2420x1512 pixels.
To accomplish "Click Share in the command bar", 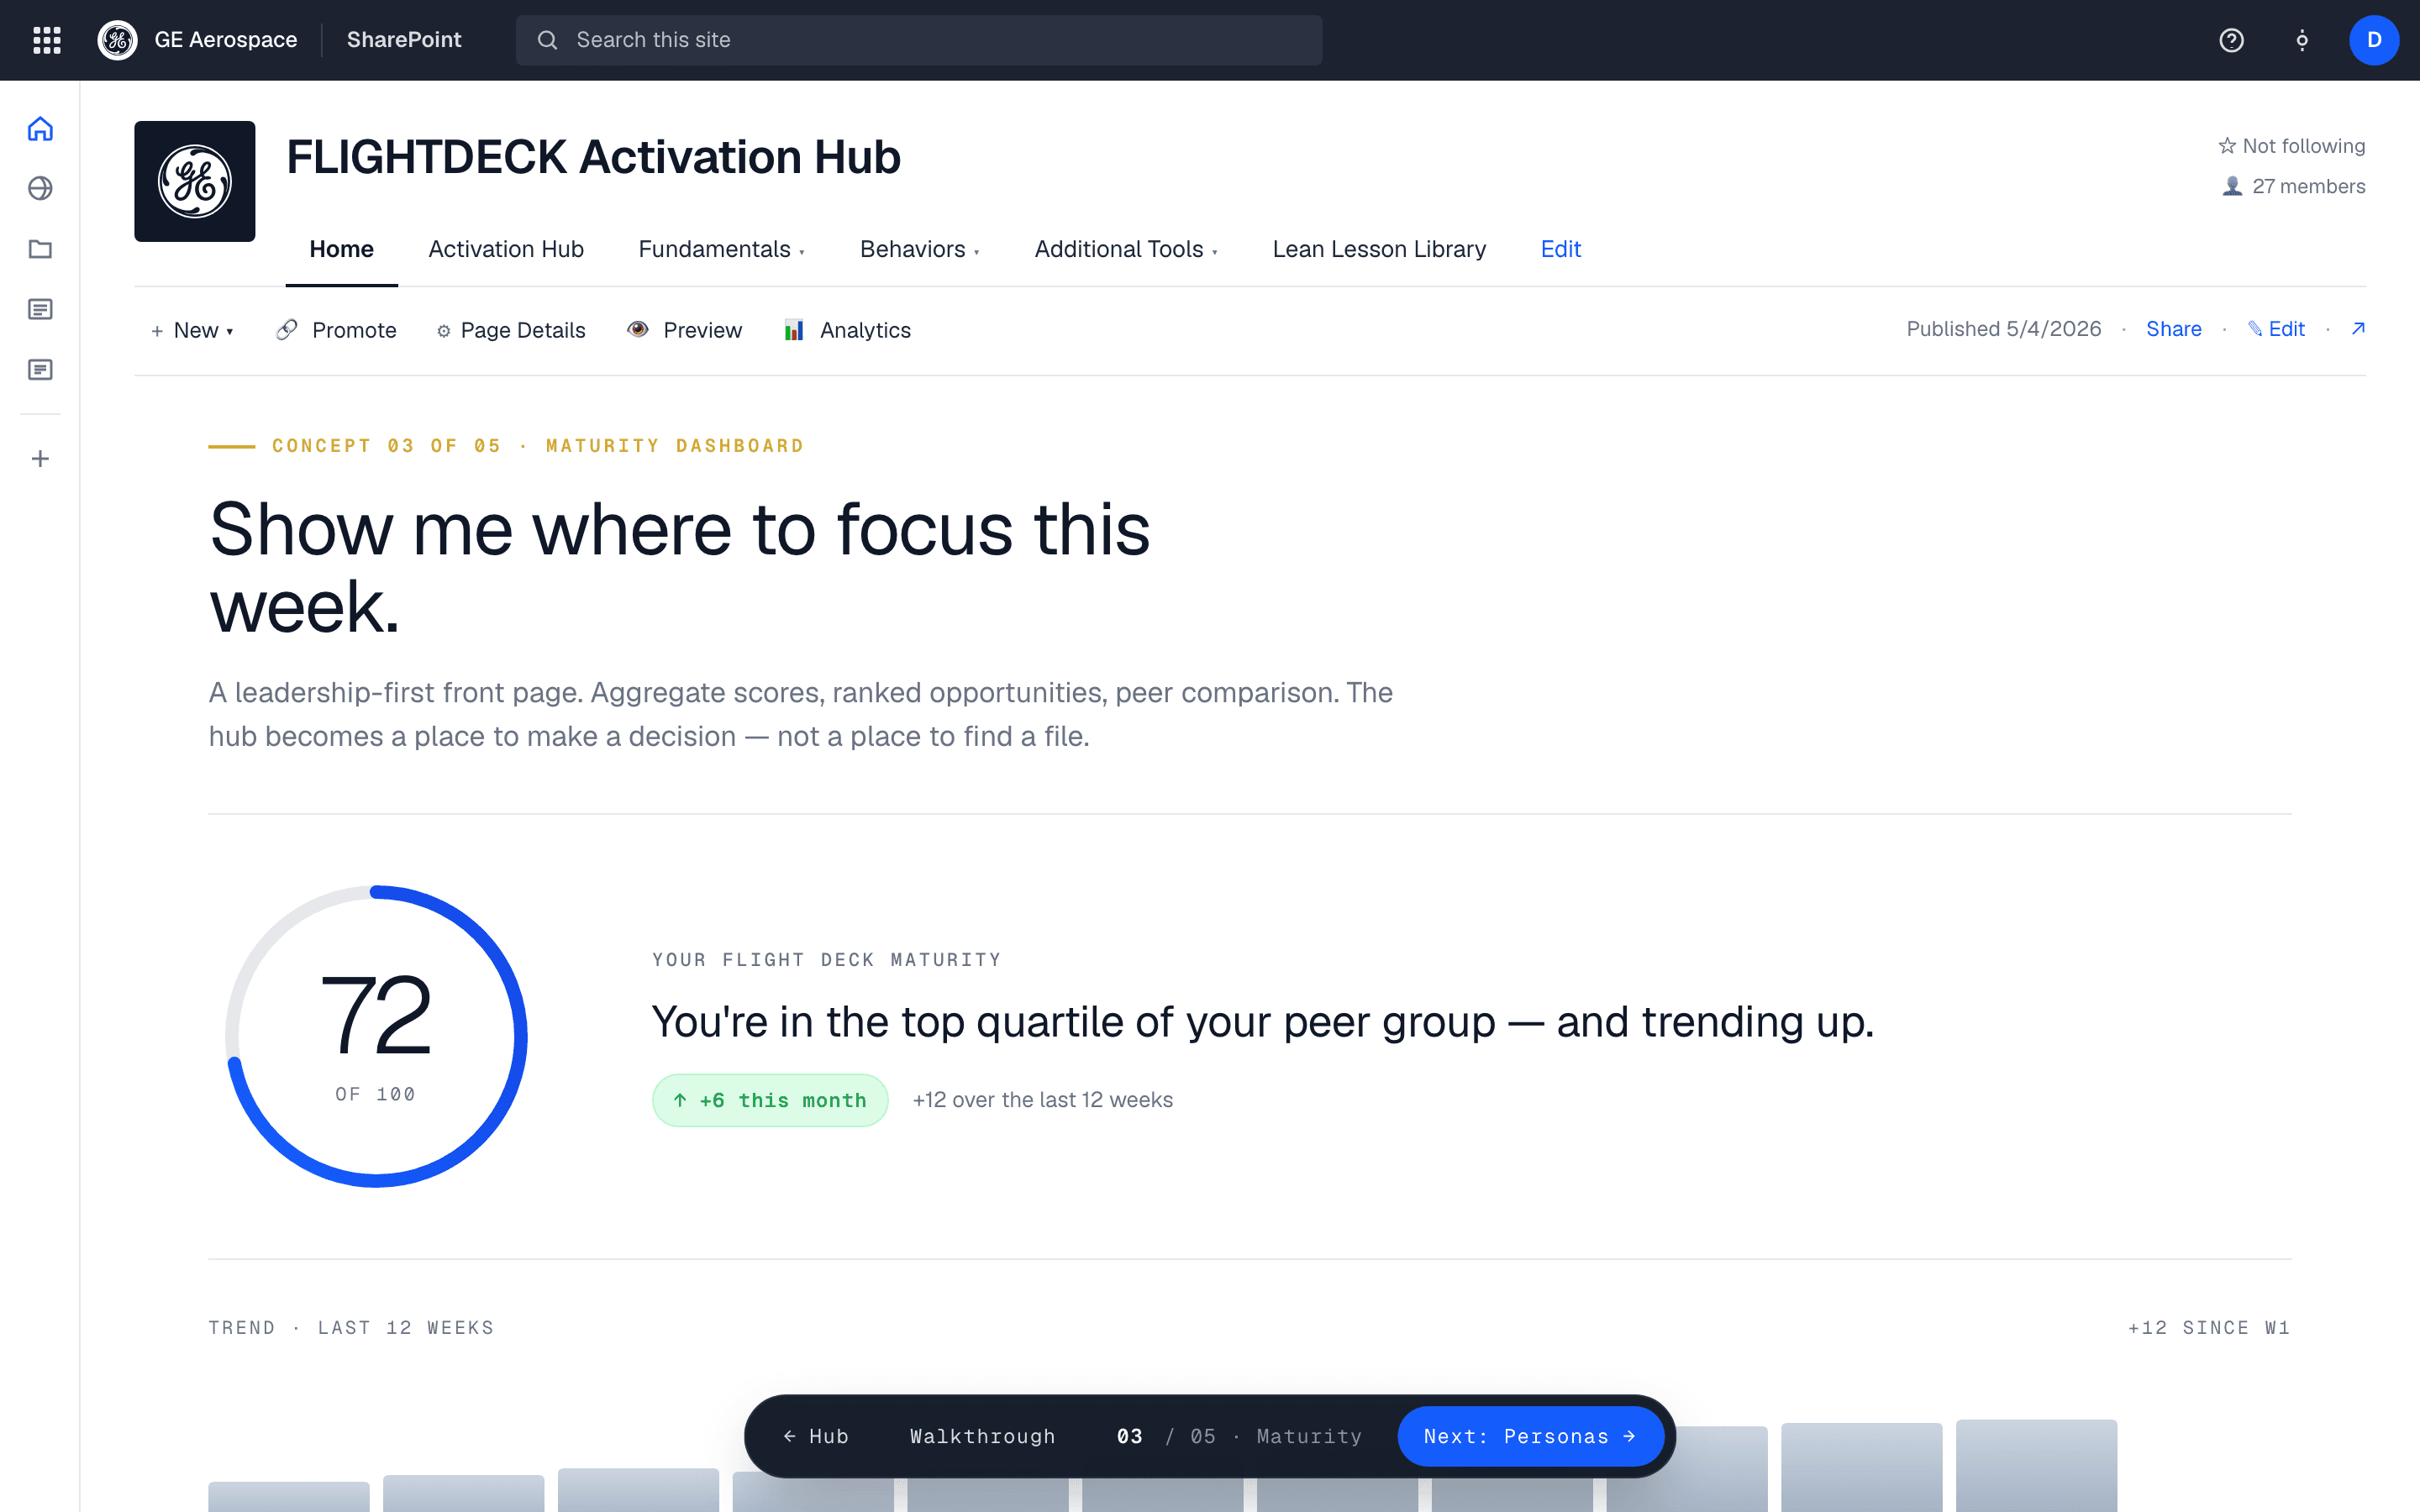I will pos(2173,329).
